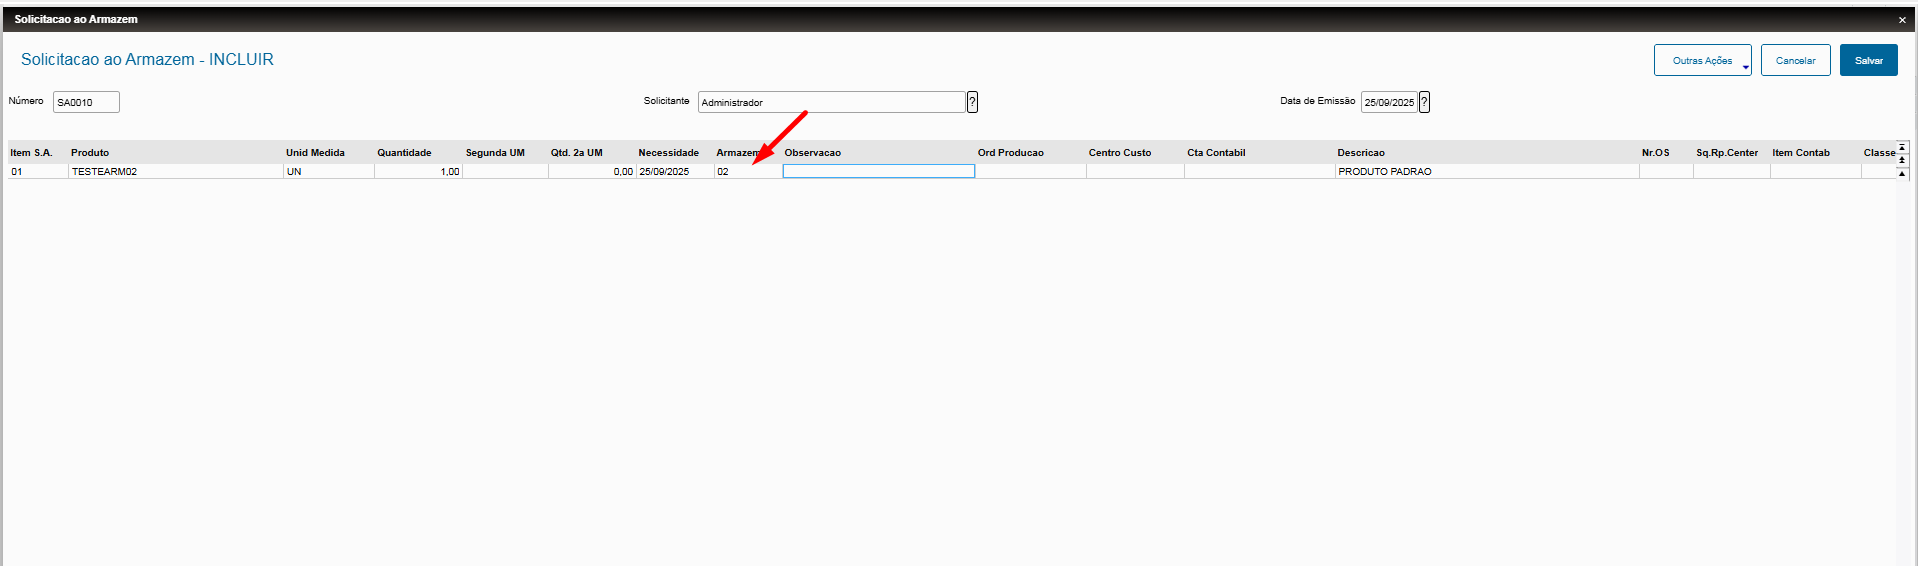
Task: Click the grid scroll-up single arrow
Action: [1902, 173]
